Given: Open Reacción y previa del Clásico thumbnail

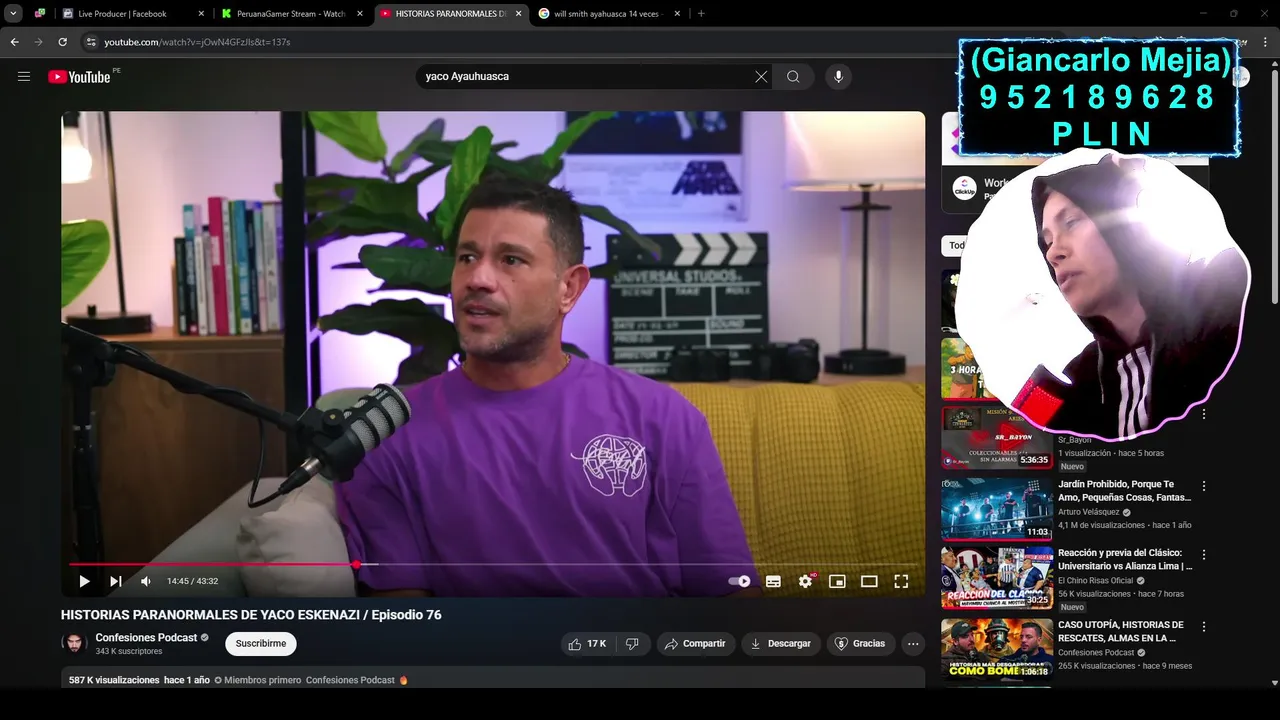Looking at the screenshot, I should [x=996, y=578].
